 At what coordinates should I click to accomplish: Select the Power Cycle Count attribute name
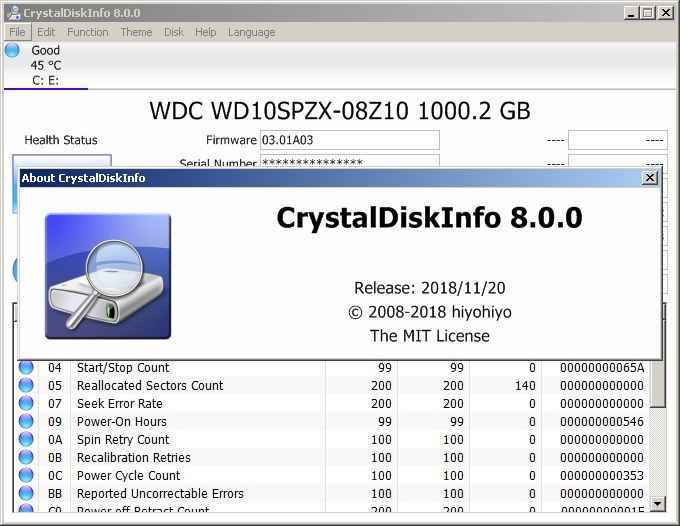click(128, 476)
